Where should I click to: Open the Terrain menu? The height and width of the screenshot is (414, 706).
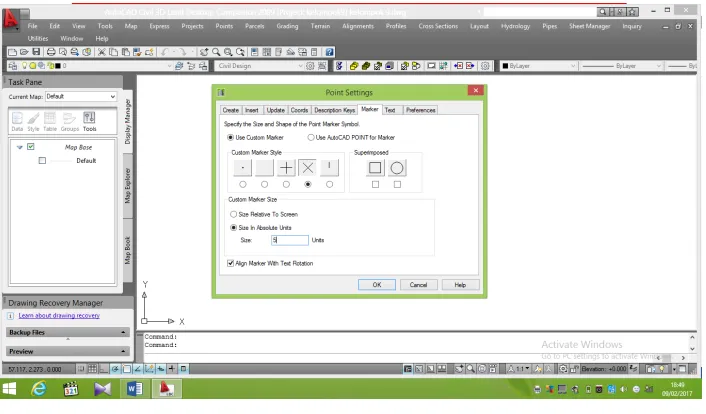320,26
